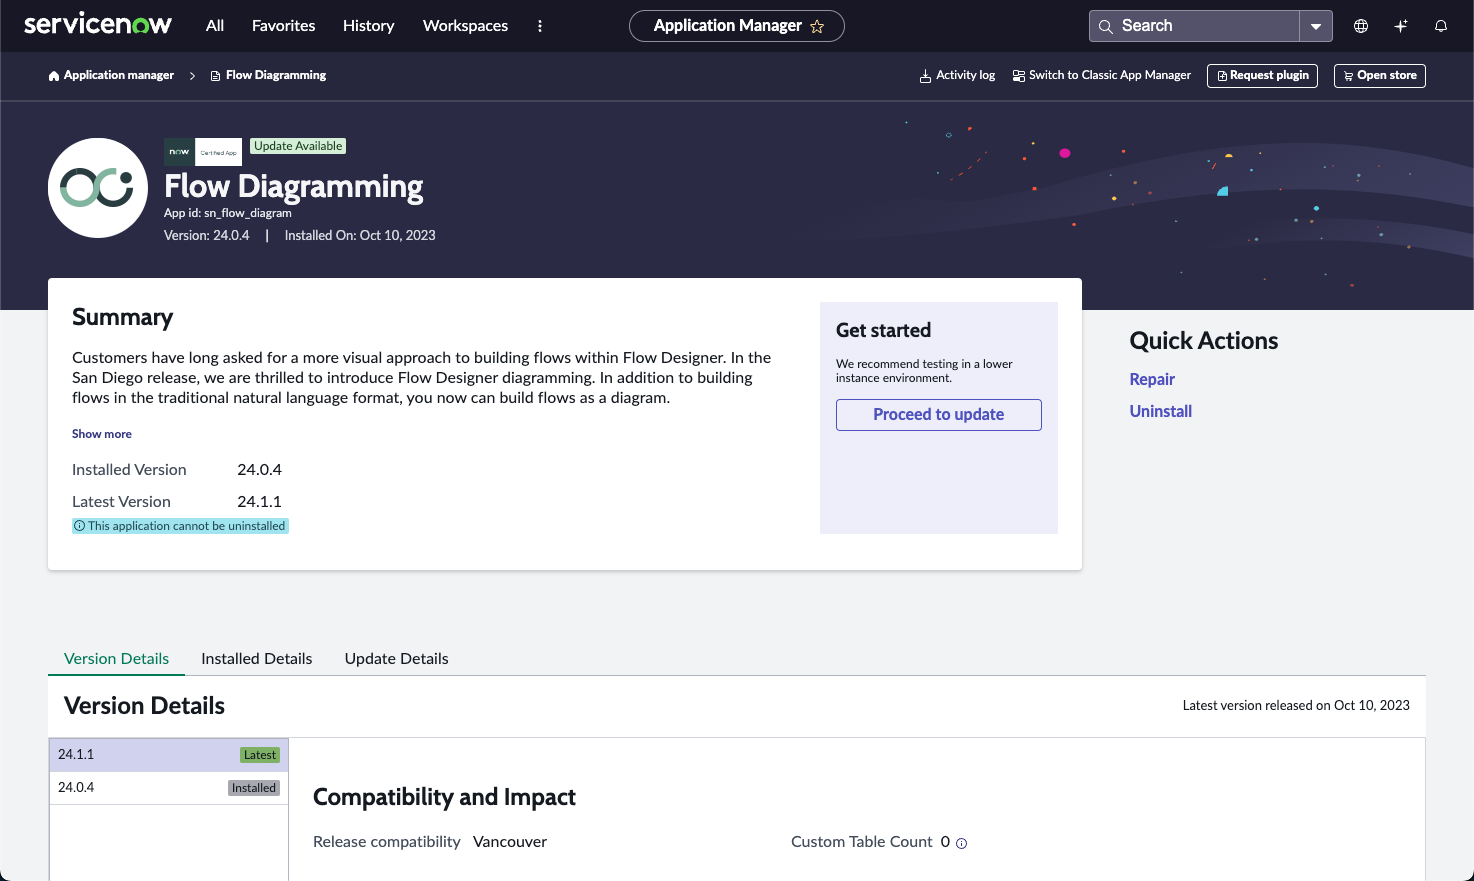Expand the search scope dropdown arrow
The image size is (1474, 881).
[1316, 27]
